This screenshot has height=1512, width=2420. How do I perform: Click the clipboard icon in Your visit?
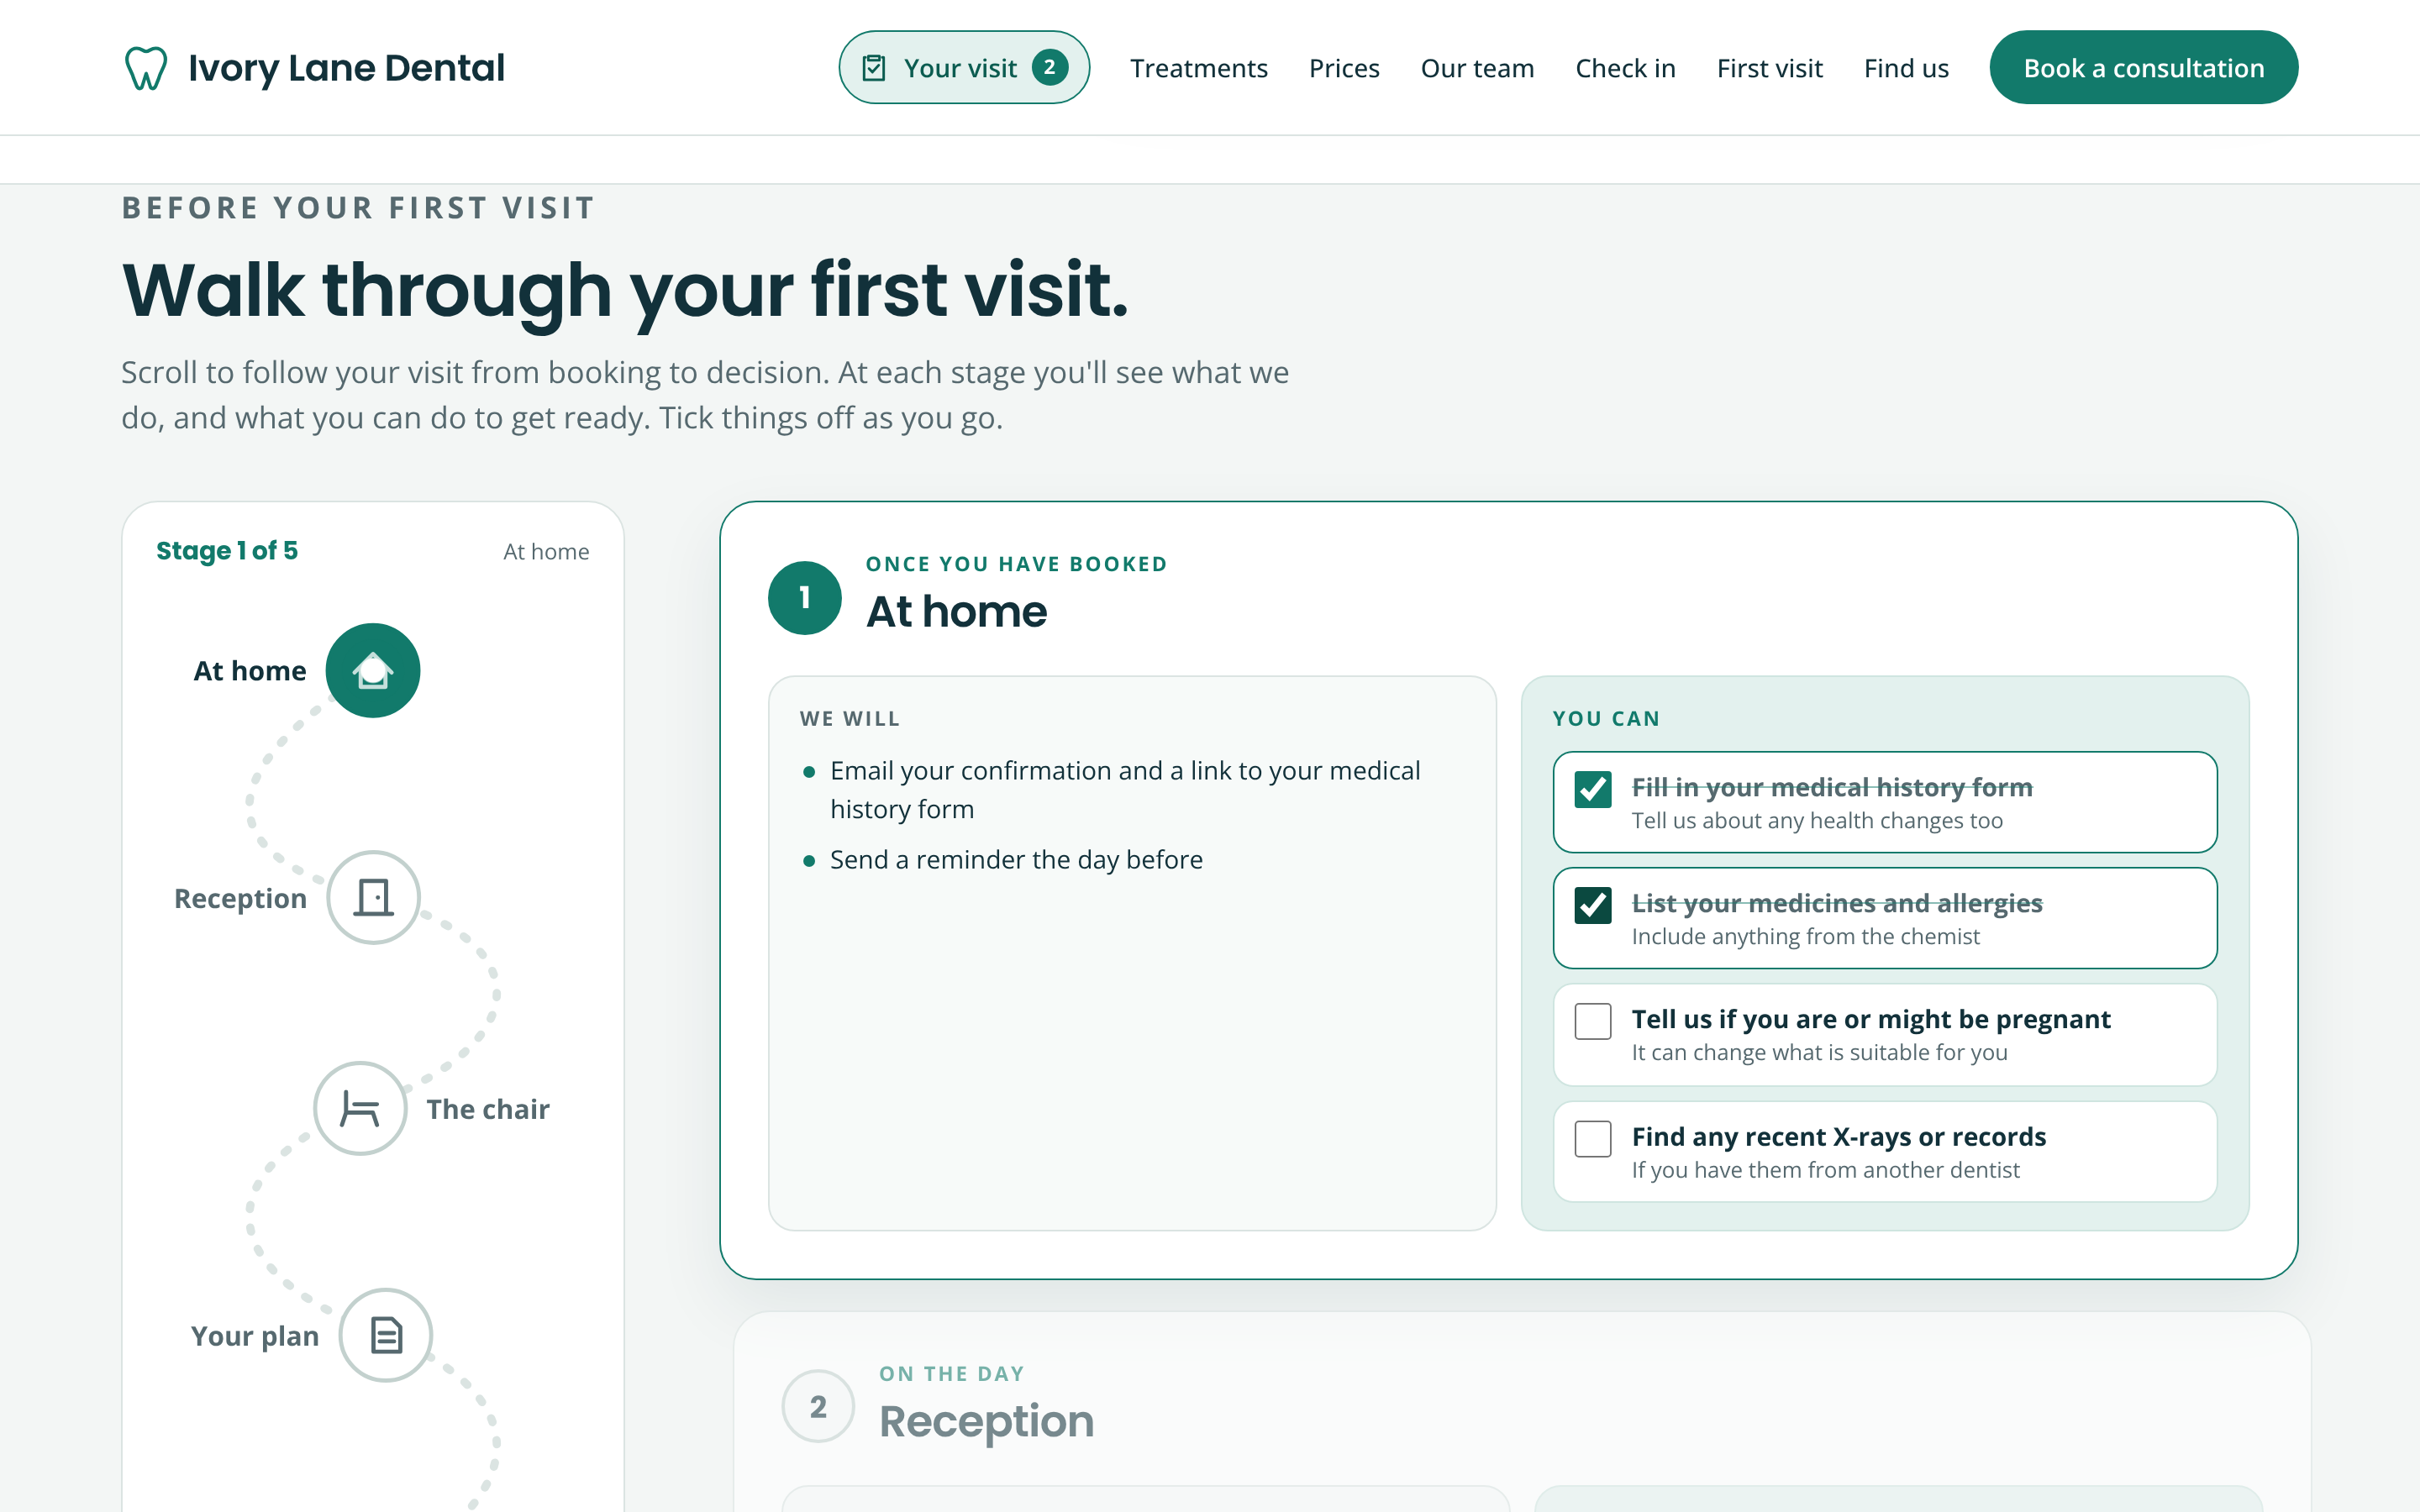tap(874, 68)
